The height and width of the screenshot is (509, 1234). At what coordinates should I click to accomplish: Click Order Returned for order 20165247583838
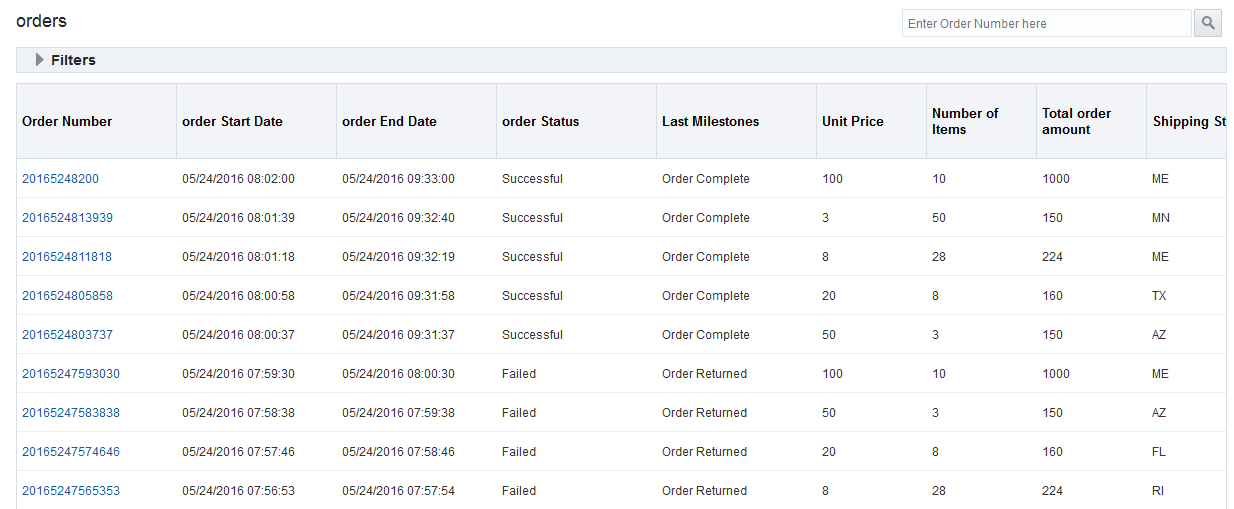(704, 413)
